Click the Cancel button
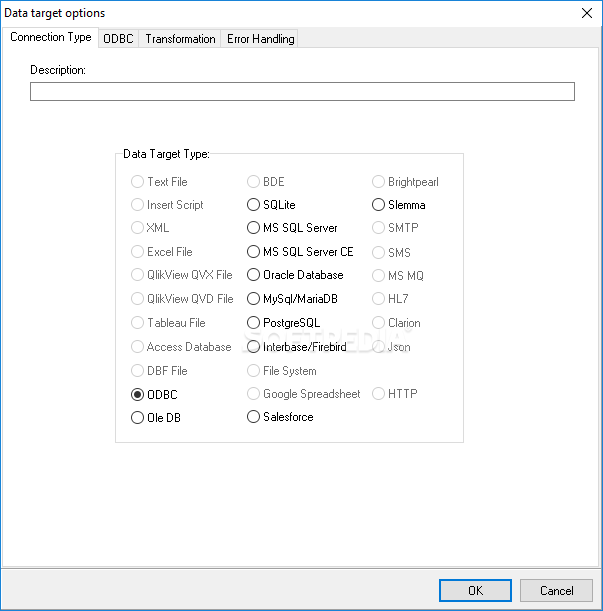The height and width of the screenshot is (611, 603). (556, 590)
